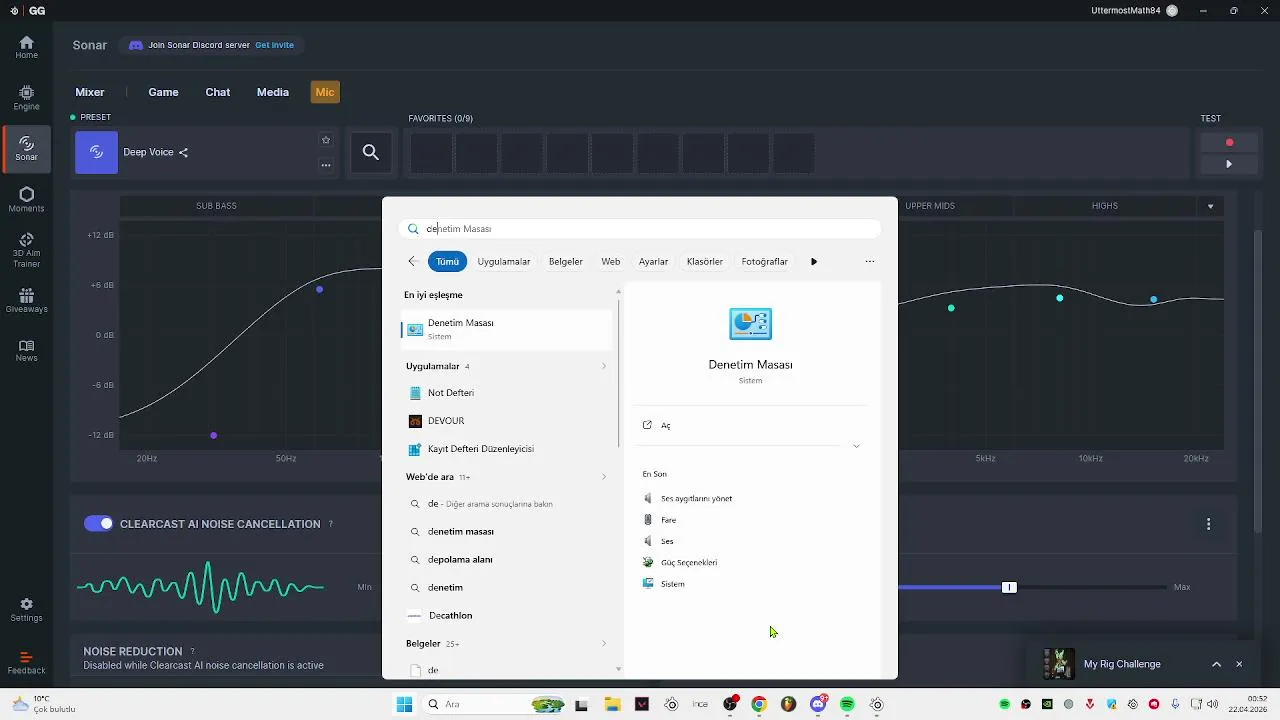Image resolution: width=1280 pixels, height=720 pixels.
Task: Select the cyan EQ point near 10kHz
Action: click(x=1059, y=298)
